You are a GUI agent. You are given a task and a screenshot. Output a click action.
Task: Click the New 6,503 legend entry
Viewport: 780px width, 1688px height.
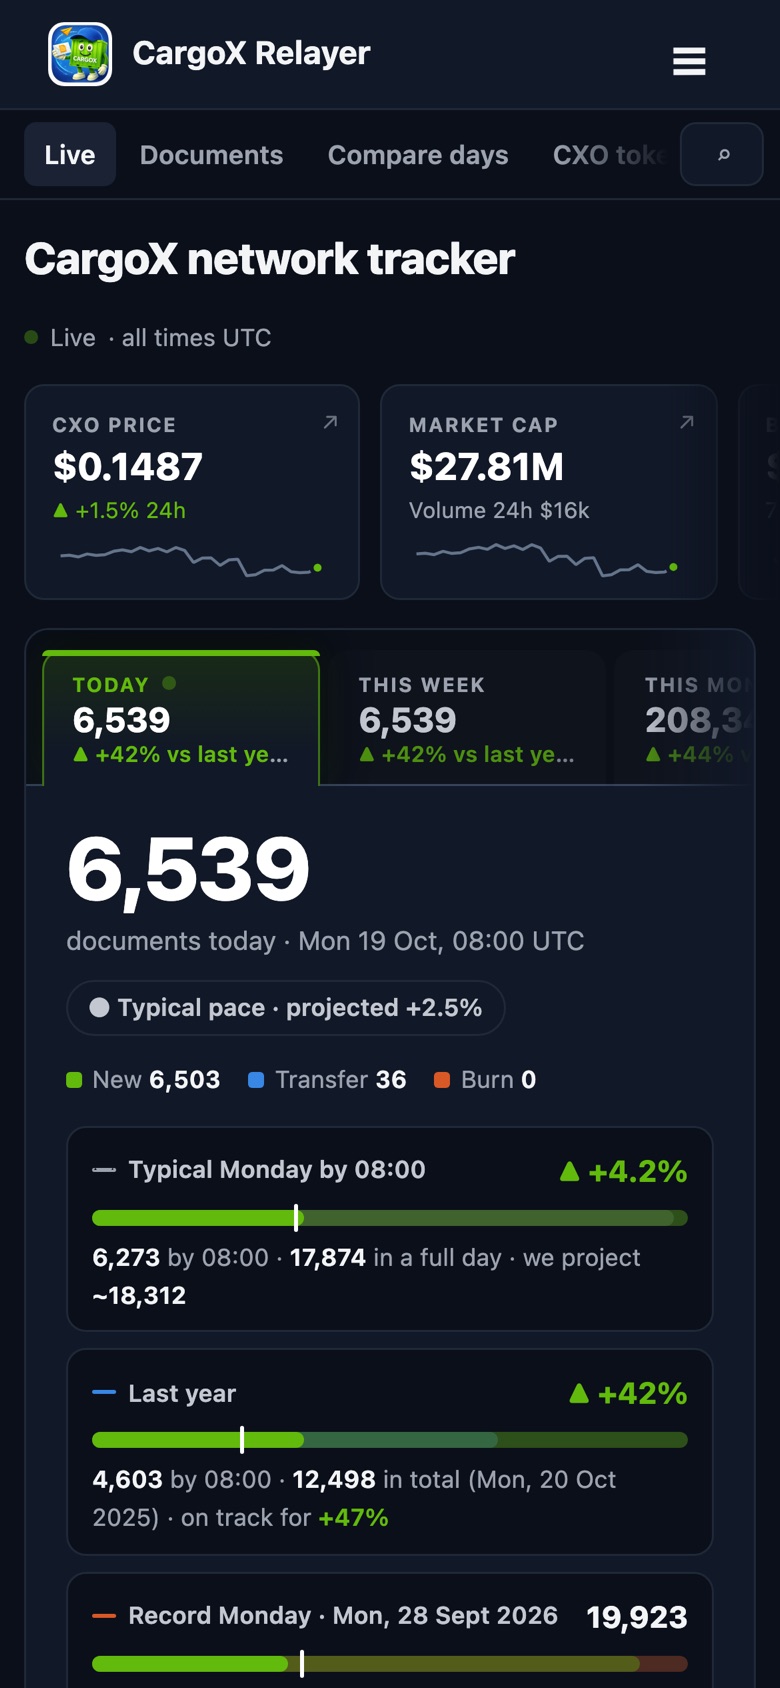coord(143,1080)
